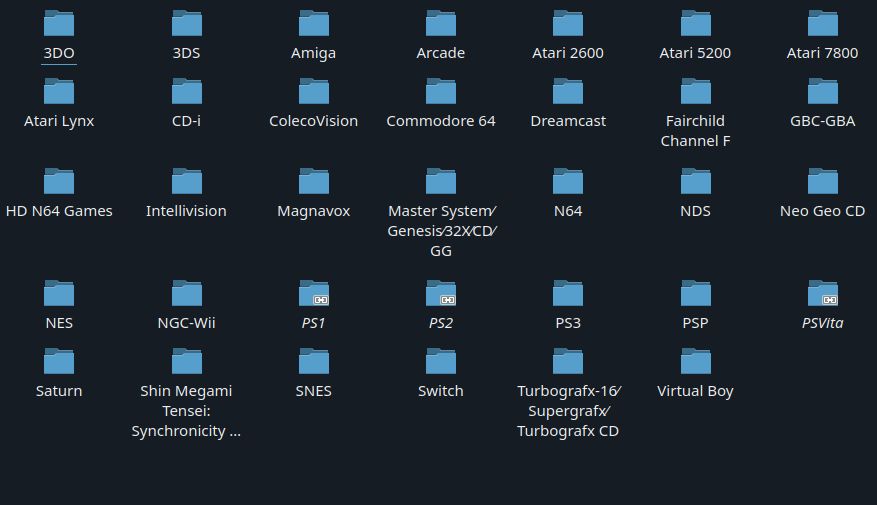
Task: Select the Turbografx-16/Supergrafx/Turbografx CD folder icon
Action: 568,362
